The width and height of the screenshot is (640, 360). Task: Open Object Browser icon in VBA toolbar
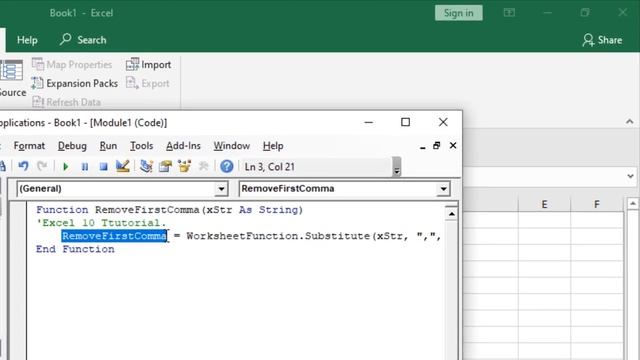(x=184, y=166)
